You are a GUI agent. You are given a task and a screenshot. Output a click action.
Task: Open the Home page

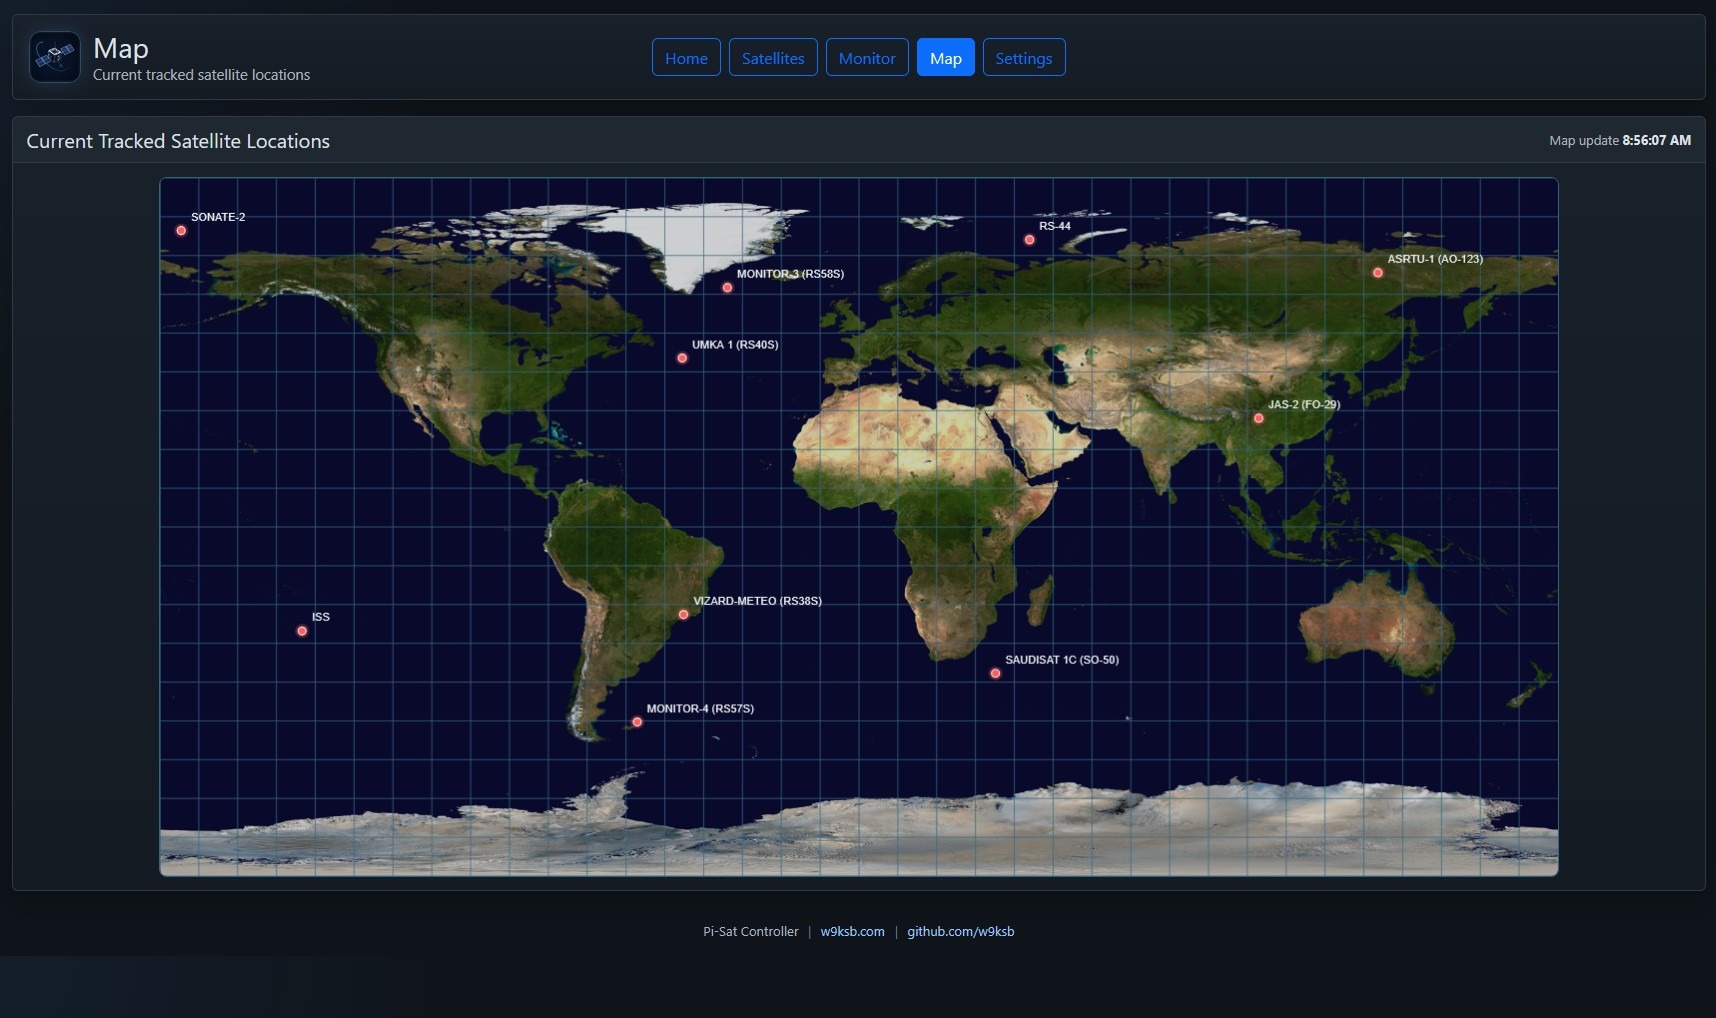686,57
